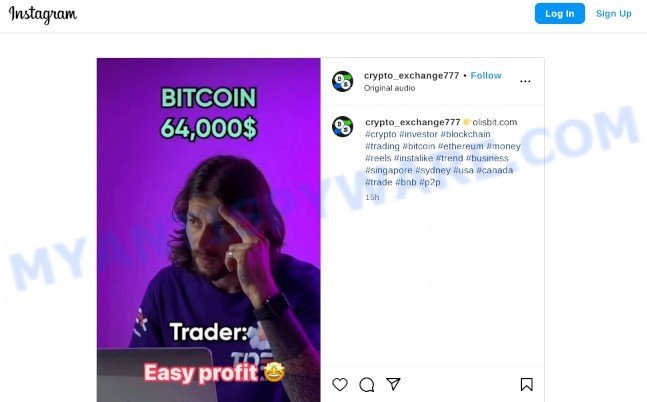Open the crypto_exchange777 username in header
Viewport: 647px width, 402px height.
tap(411, 76)
